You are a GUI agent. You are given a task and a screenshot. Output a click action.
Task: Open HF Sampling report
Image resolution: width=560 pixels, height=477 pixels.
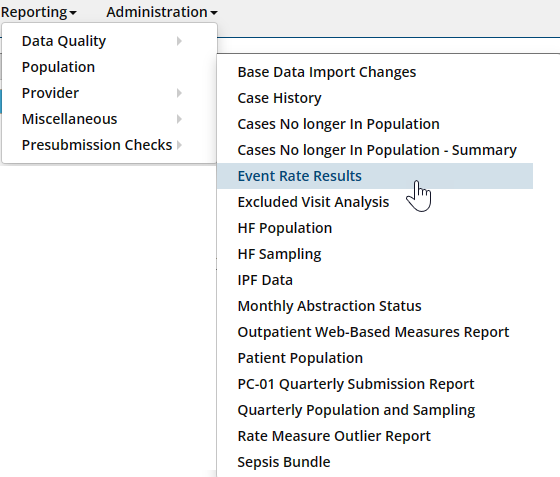click(279, 254)
